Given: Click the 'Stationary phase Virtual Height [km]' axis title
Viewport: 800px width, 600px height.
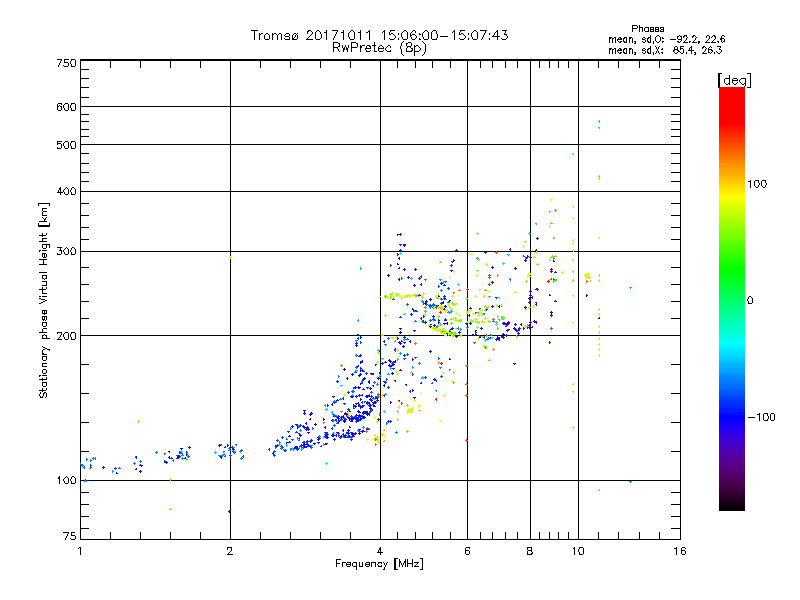Looking at the screenshot, I should click(44, 300).
